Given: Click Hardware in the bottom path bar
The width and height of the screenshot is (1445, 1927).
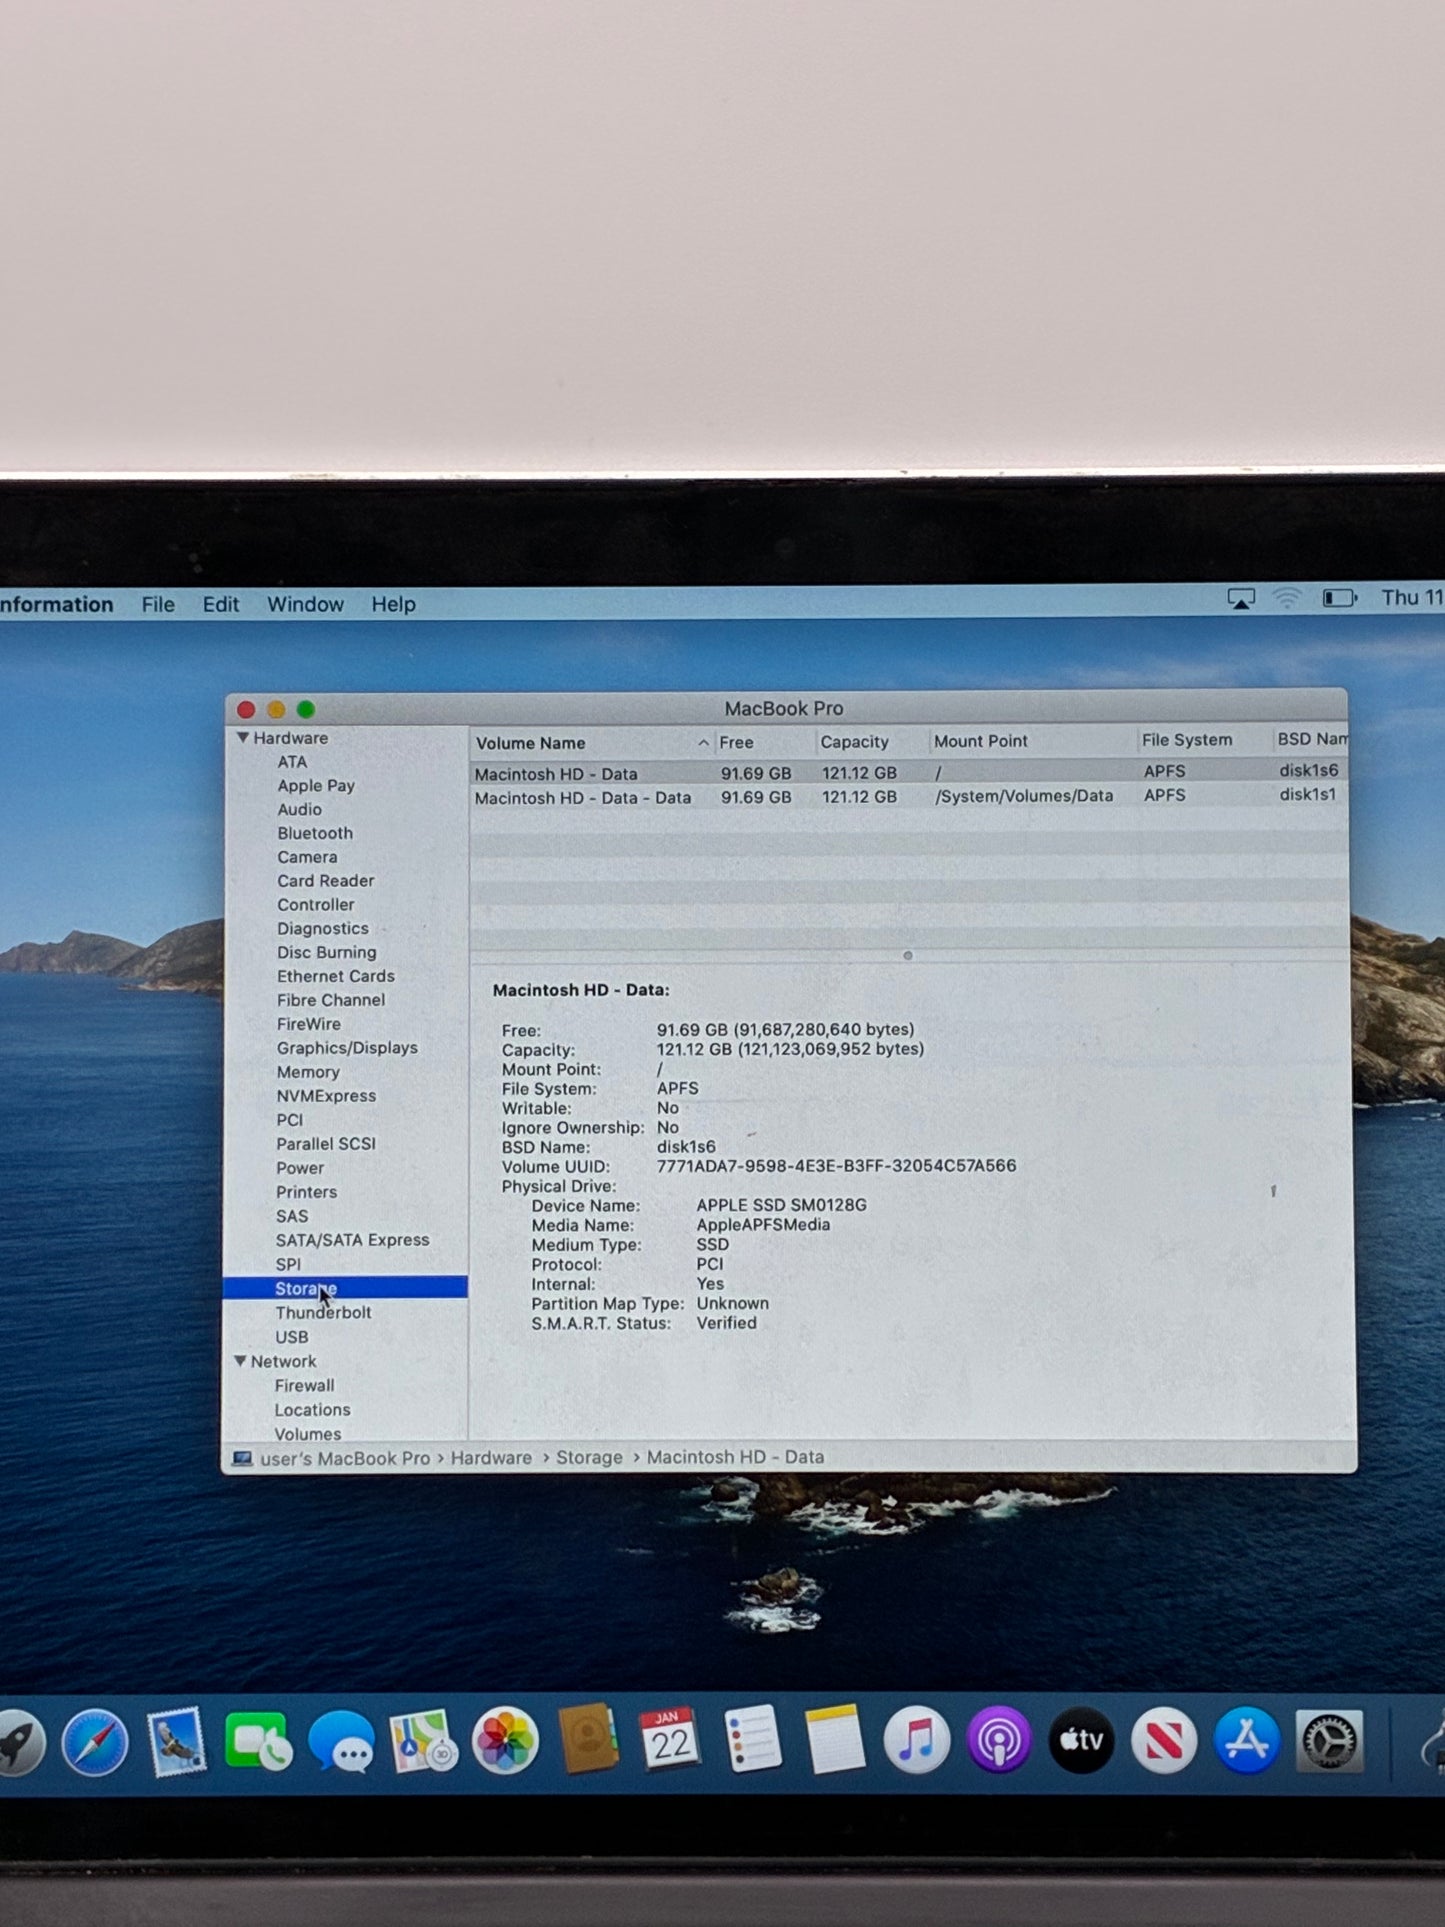Looking at the screenshot, I should tap(491, 1458).
